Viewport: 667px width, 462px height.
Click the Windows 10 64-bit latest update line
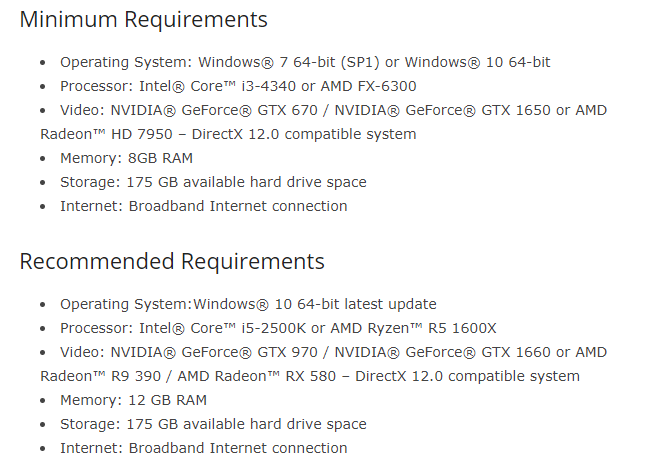(x=248, y=305)
